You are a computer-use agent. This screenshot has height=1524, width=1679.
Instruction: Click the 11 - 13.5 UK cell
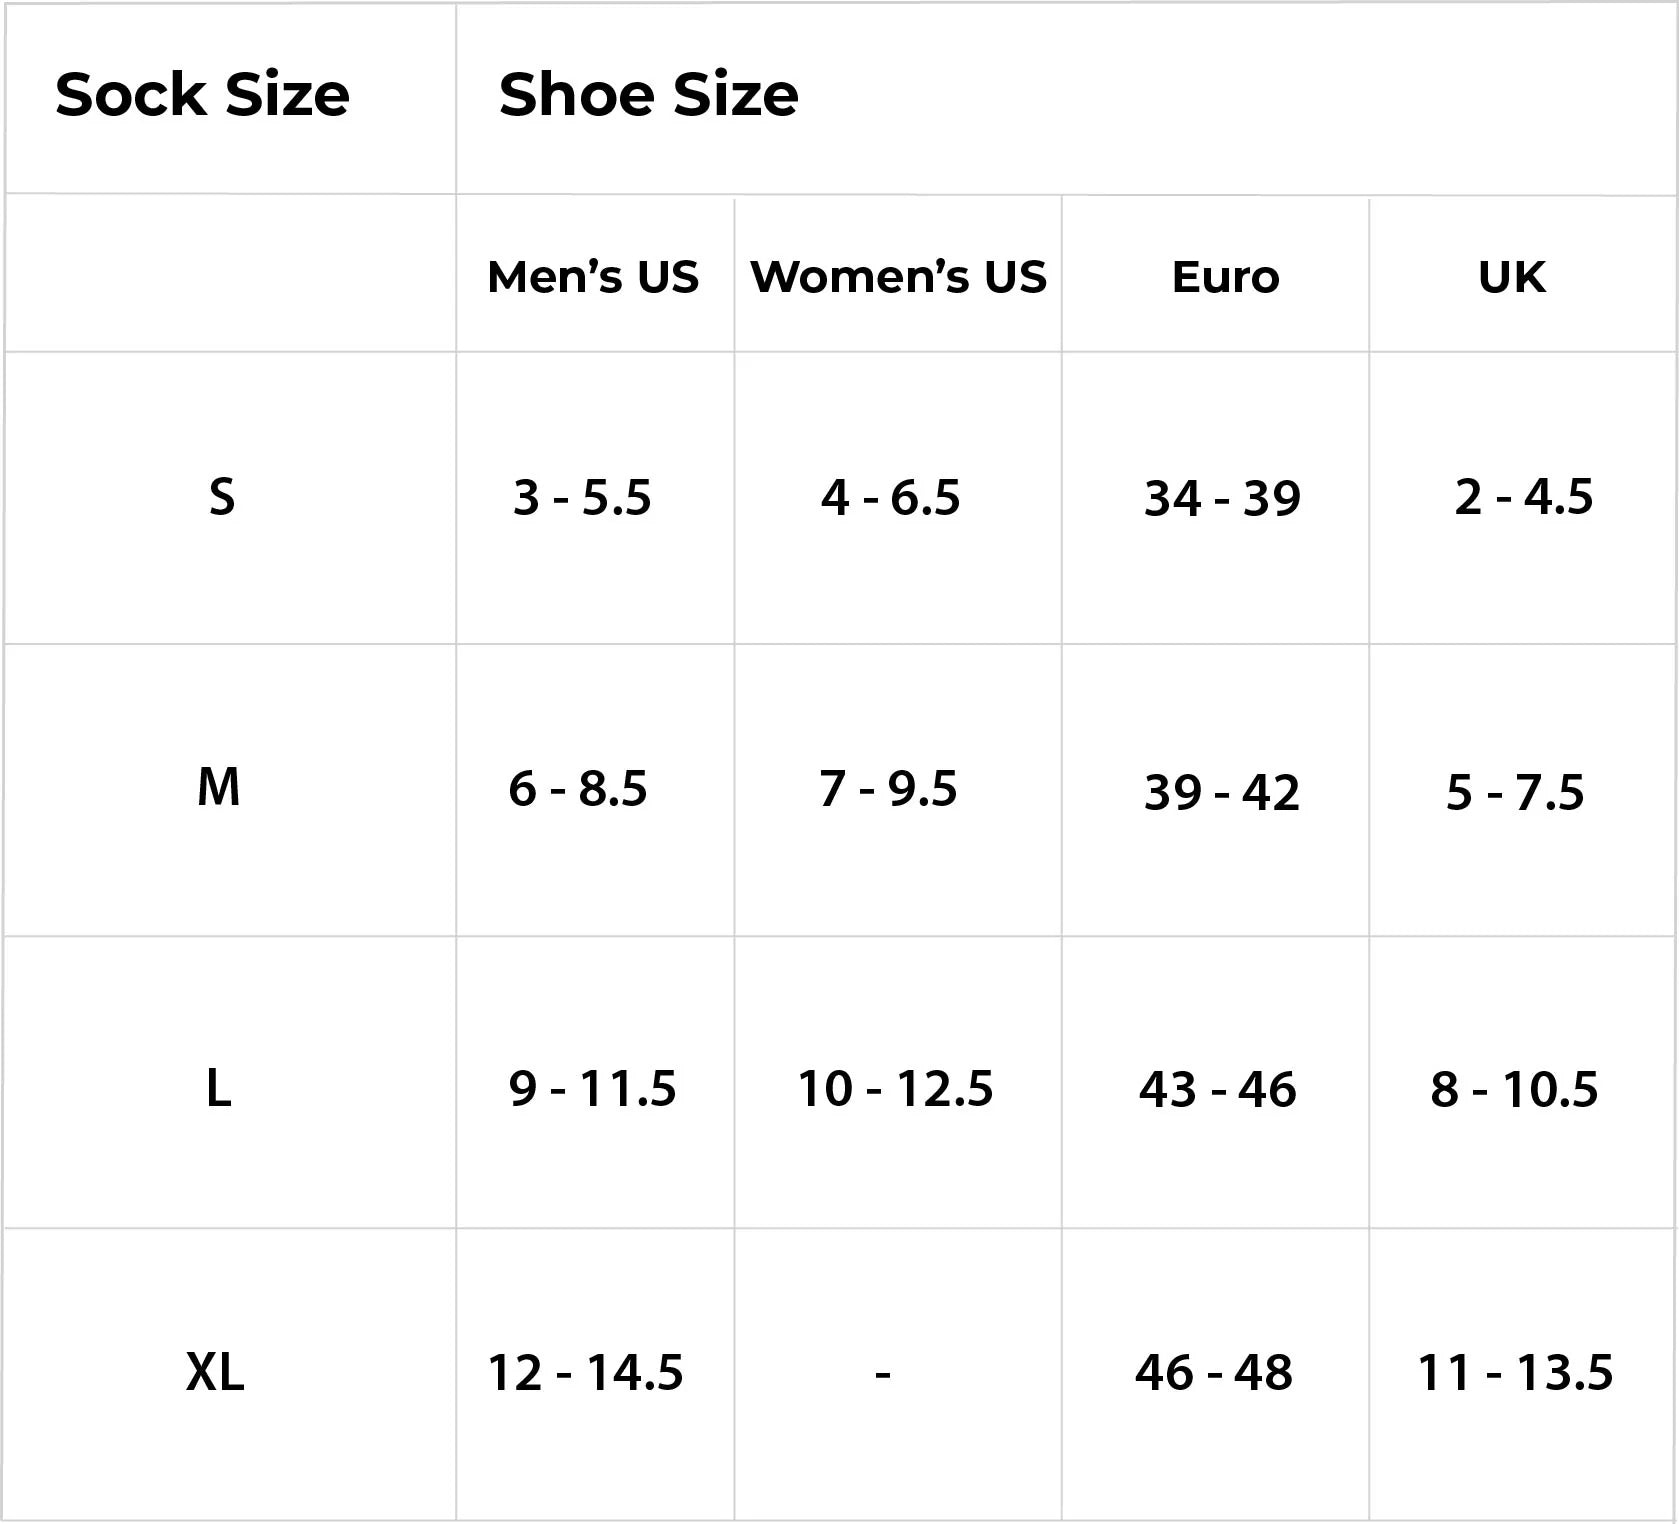(1515, 1372)
